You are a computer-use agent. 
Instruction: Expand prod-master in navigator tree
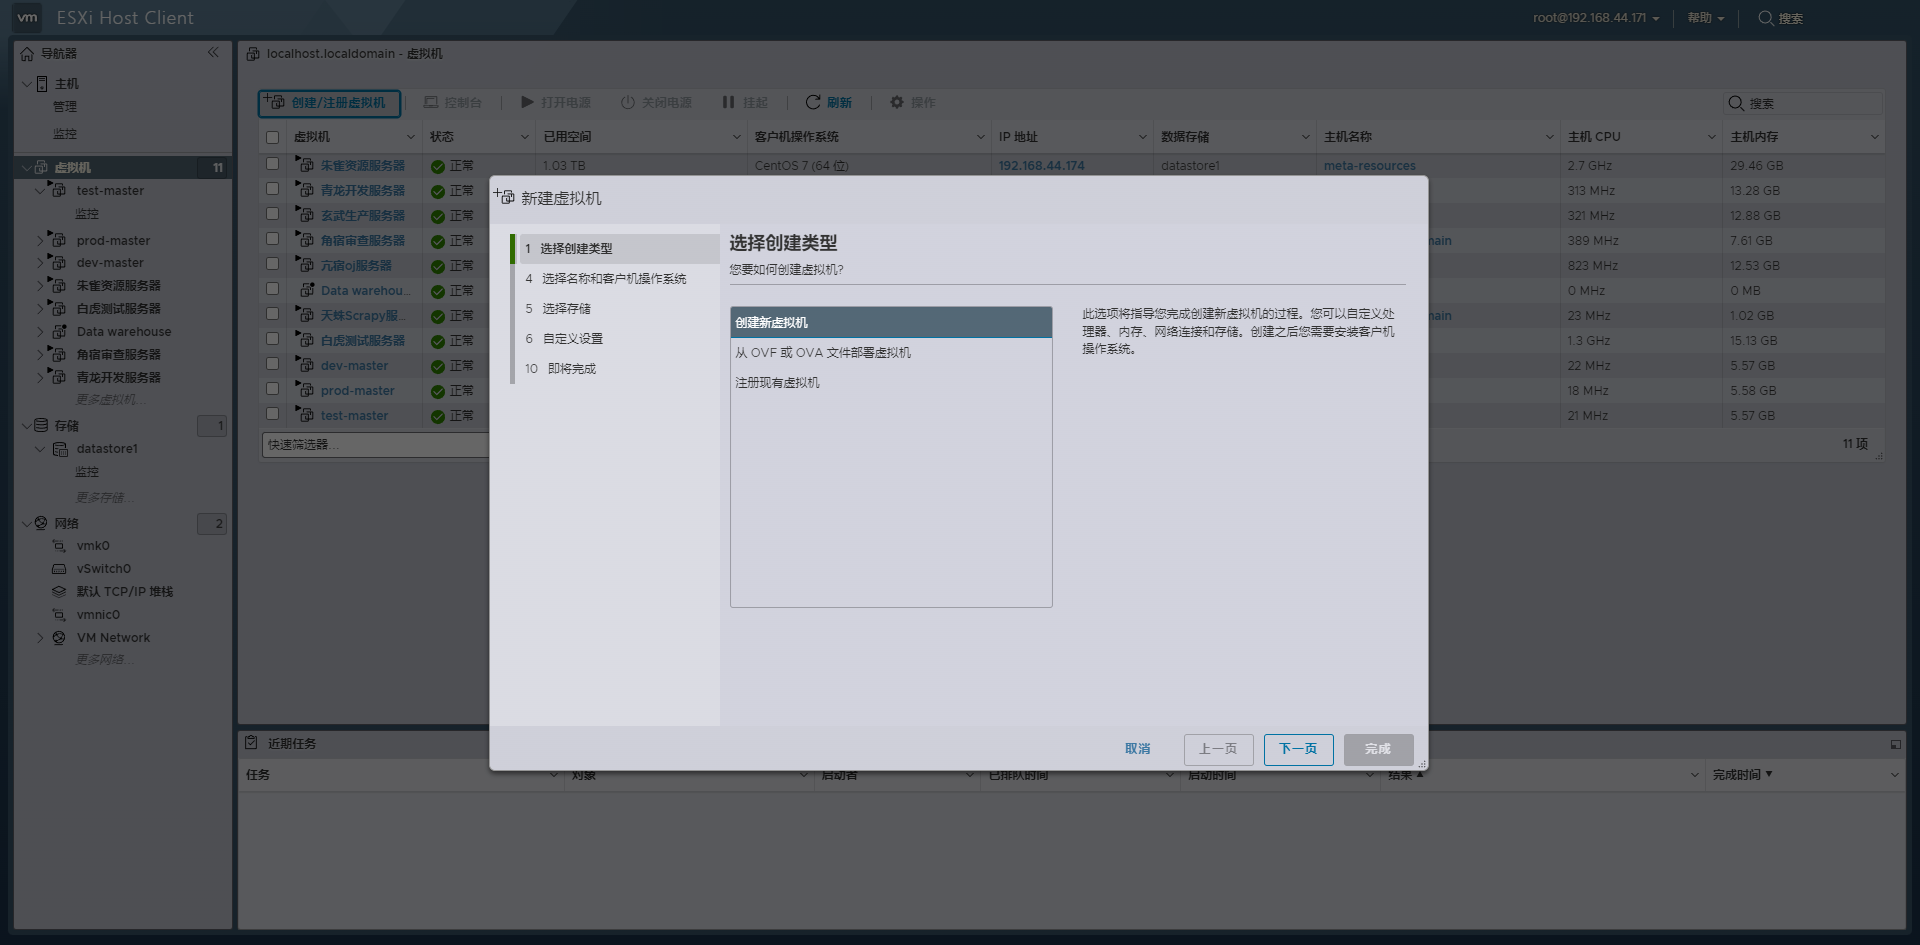coord(41,240)
